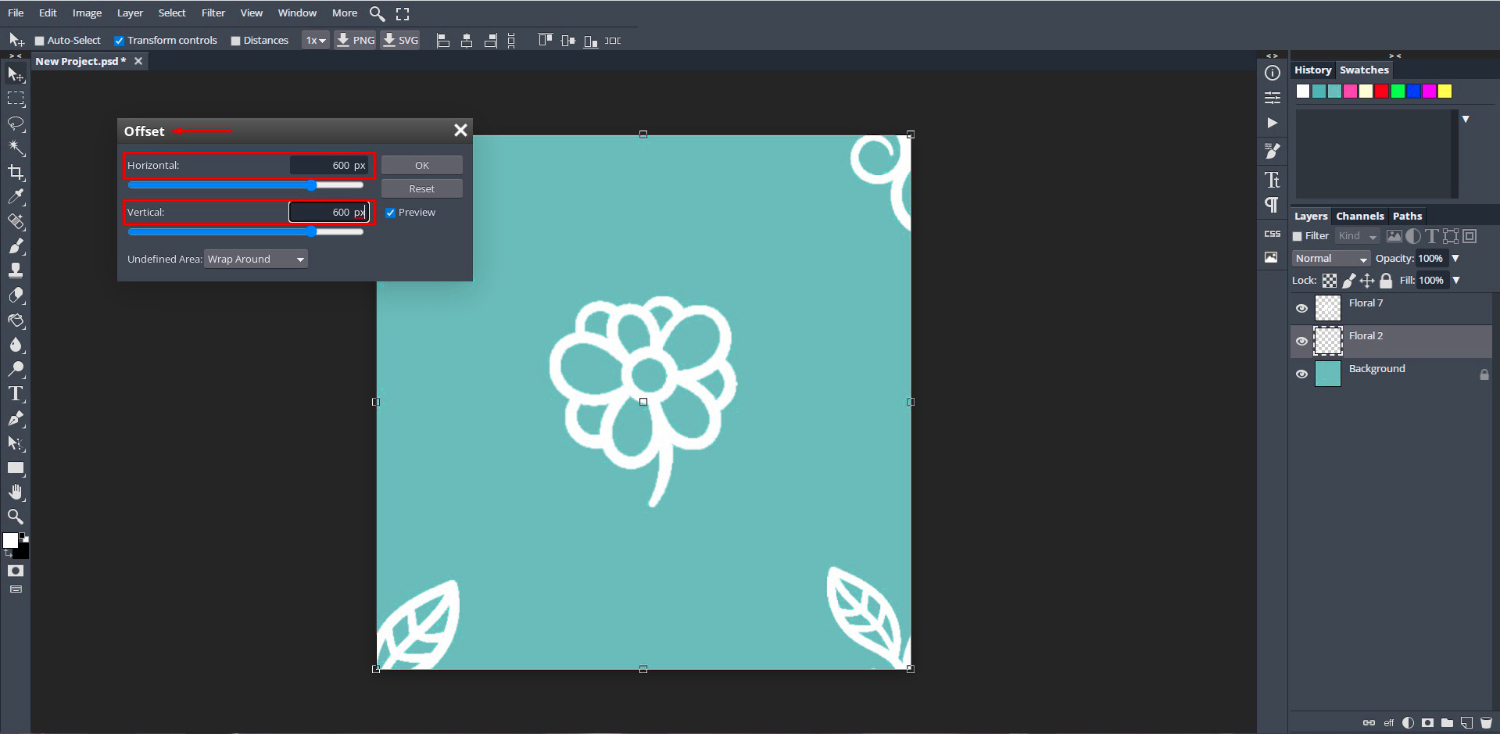Align left edges in the options bar
The height and width of the screenshot is (734, 1500).
(443, 41)
